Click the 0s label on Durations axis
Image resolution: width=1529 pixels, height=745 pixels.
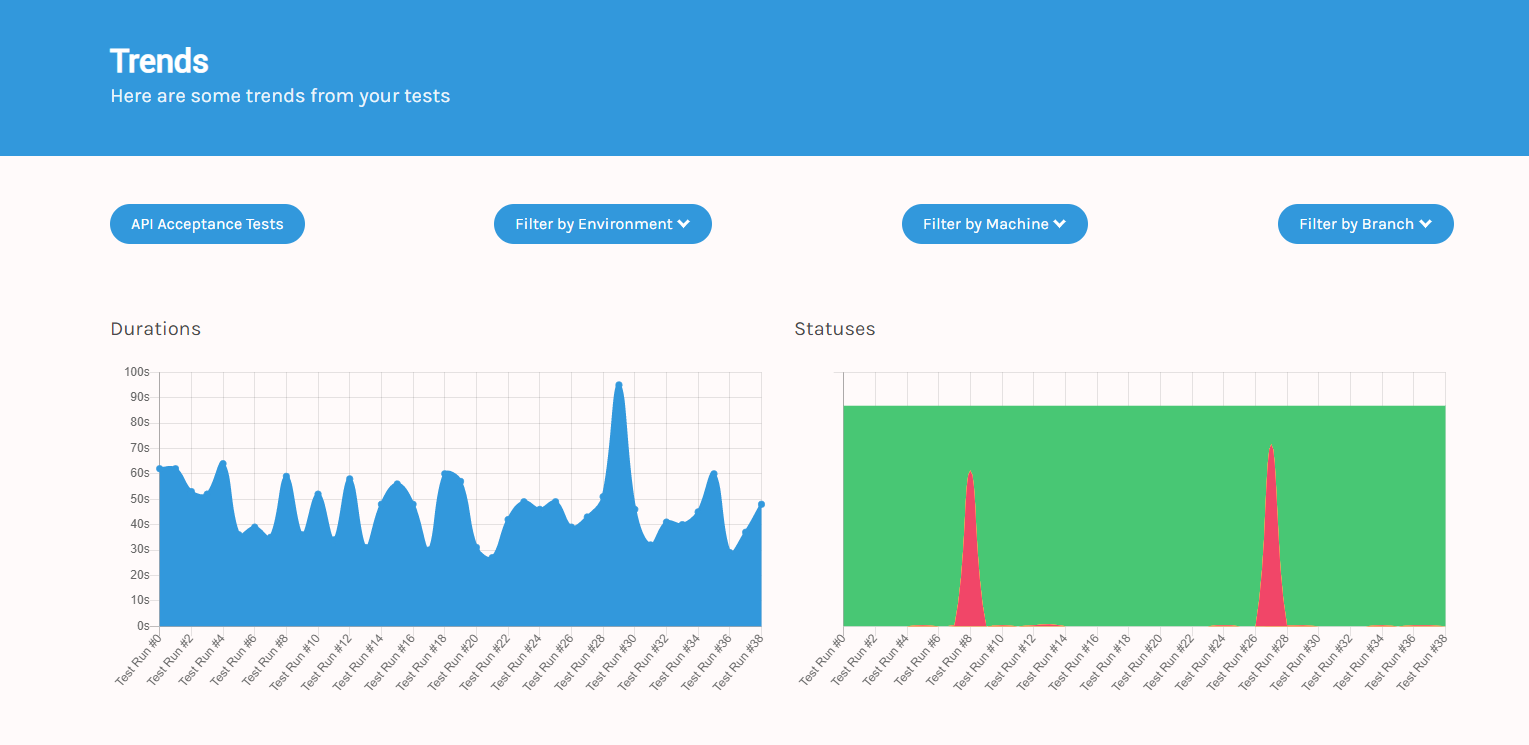[143, 626]
